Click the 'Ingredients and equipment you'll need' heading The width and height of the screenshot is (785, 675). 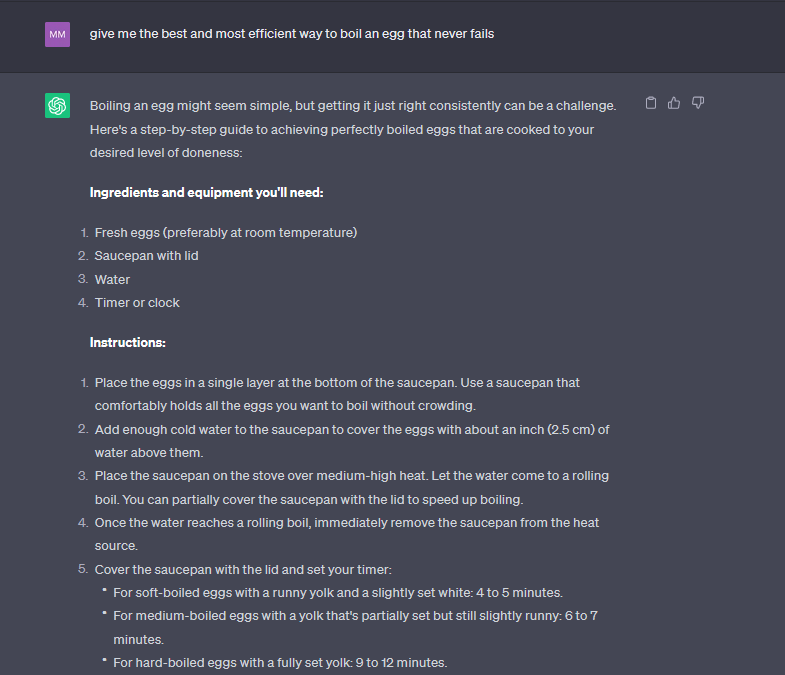207,192
